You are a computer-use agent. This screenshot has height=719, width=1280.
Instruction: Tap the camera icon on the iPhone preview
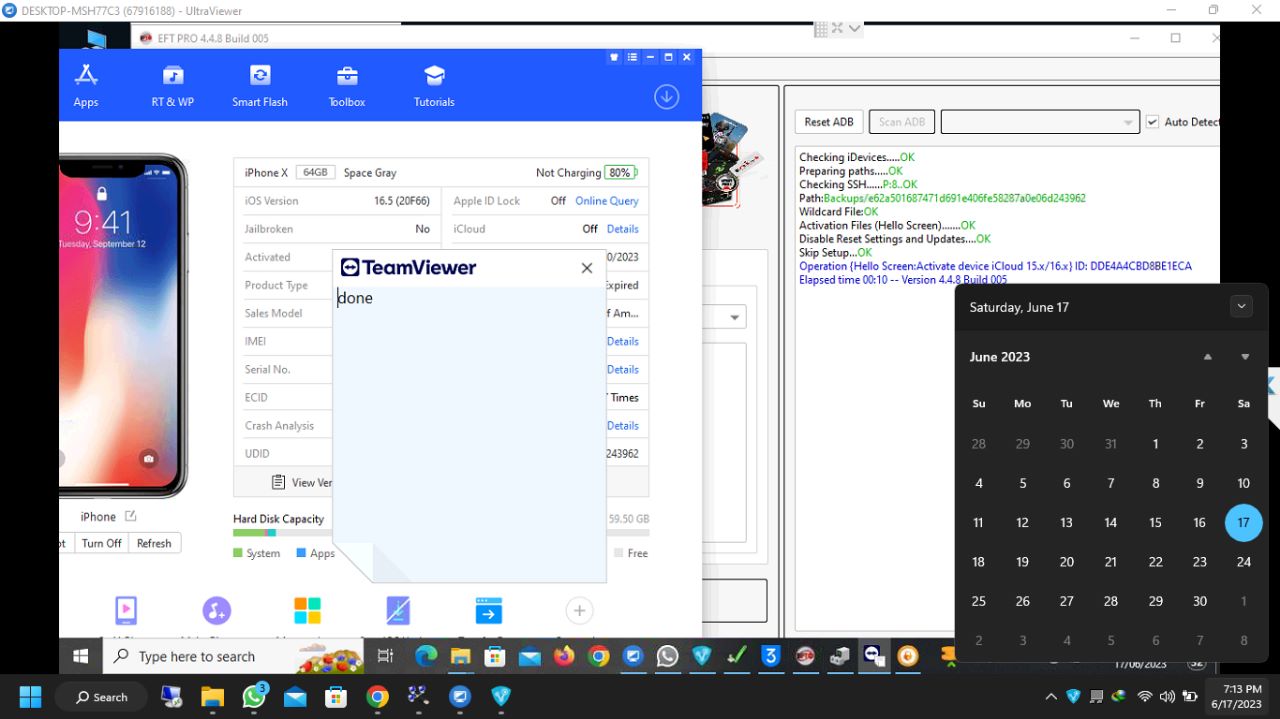[149, 459]
